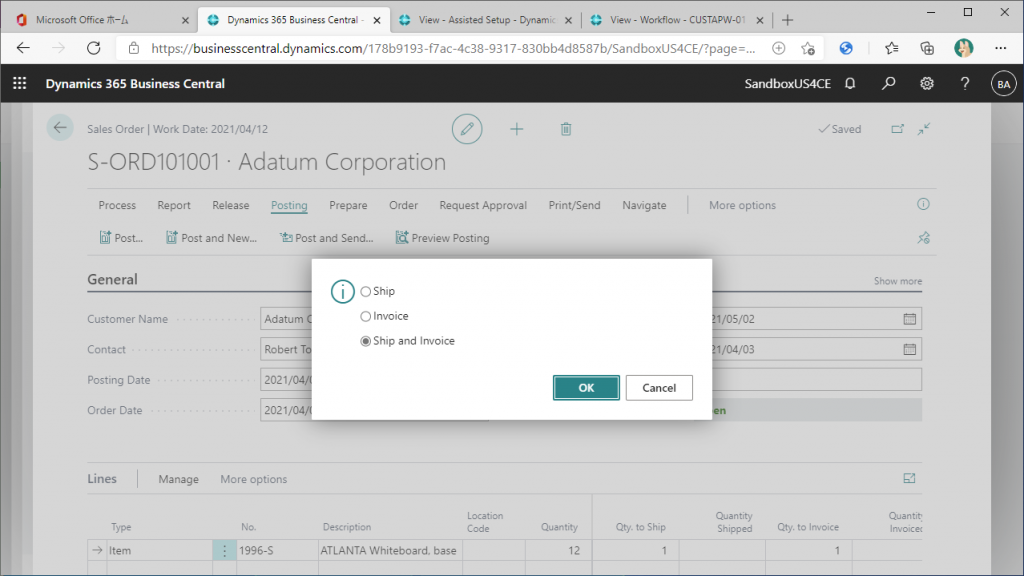1024x576 pixels.
Task: Open browser Collections icon
Action: [x=927, y=48]
